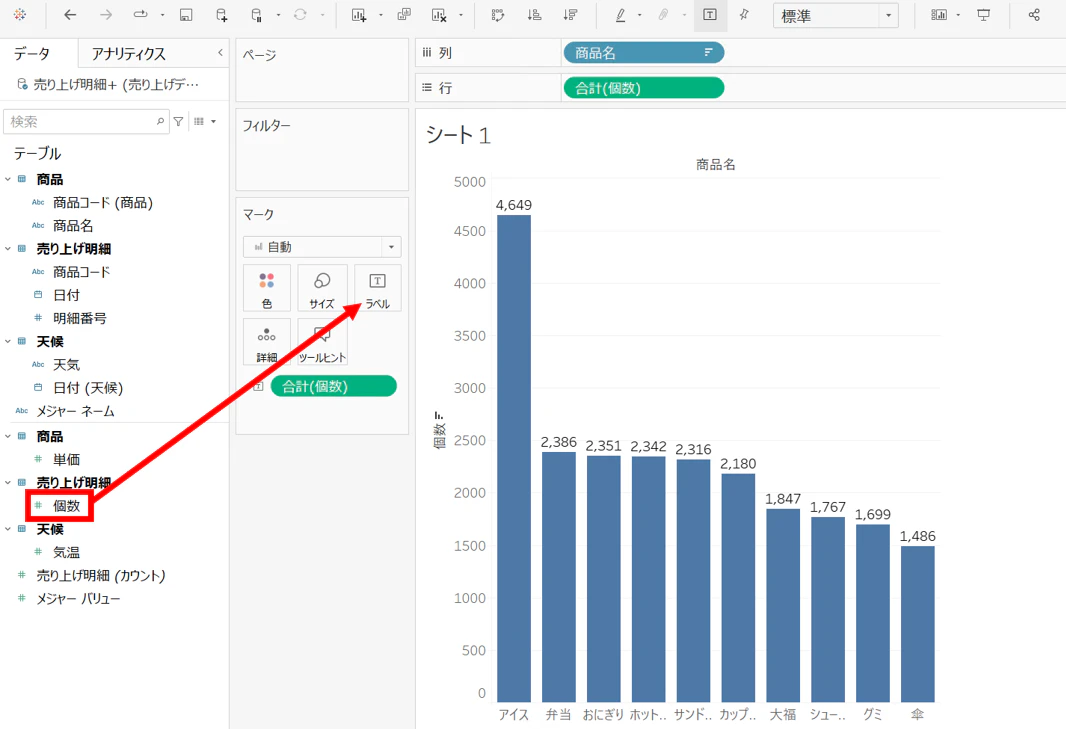Pause auto updates with cylinder icon
Viewport: 1066px width, 729px height.
pos(257,15)
